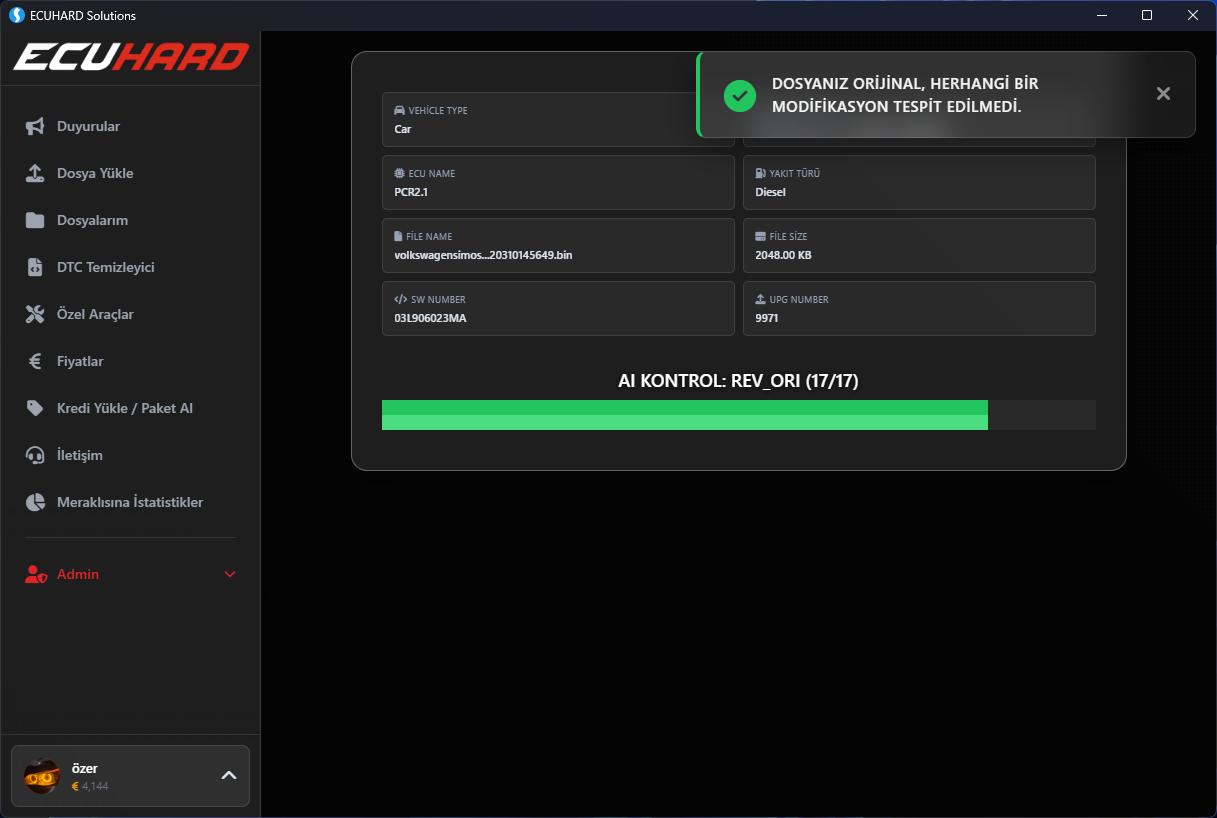Open the Kredi Yükle / Paket Al page

pos(125,408)
